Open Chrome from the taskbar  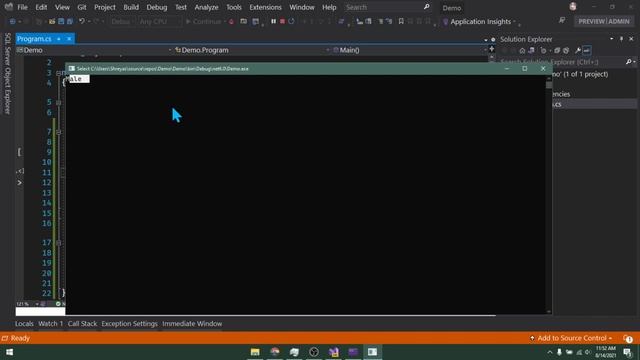(275, 352)
